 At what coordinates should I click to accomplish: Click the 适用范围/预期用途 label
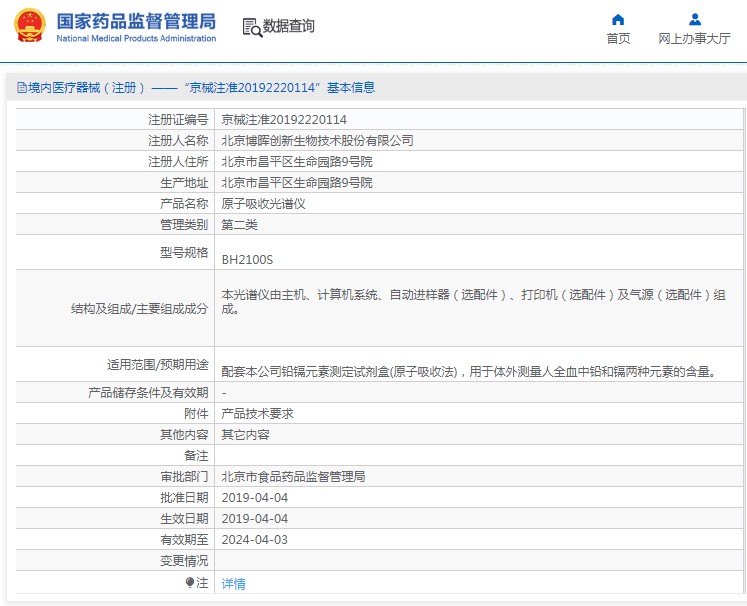[x=158, y=364]
